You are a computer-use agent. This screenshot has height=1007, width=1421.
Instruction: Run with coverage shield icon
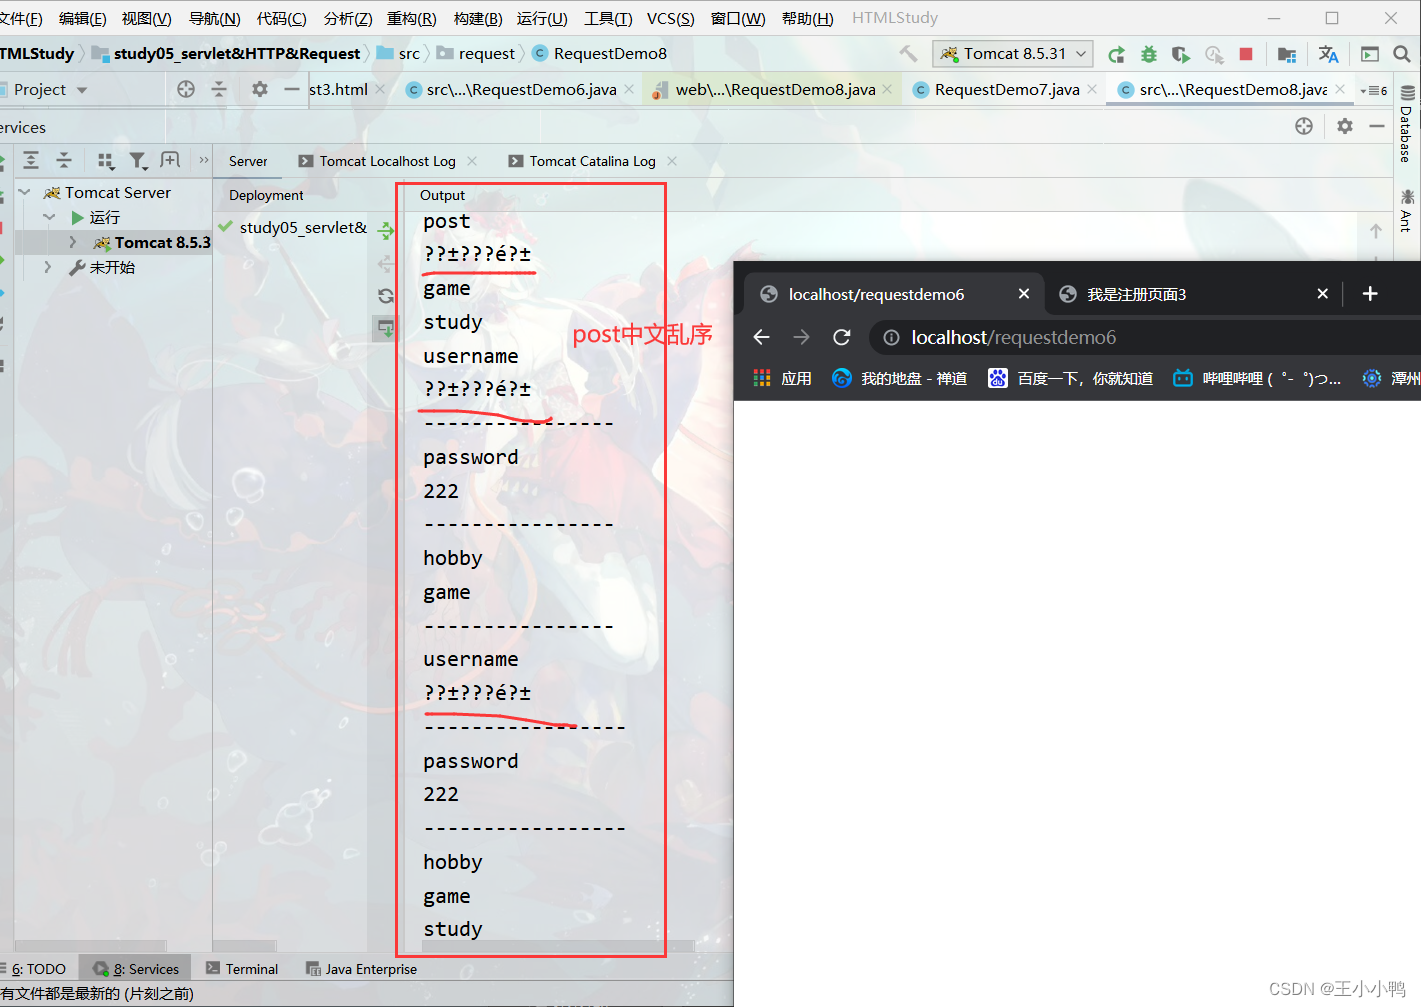coord(1181,54)
